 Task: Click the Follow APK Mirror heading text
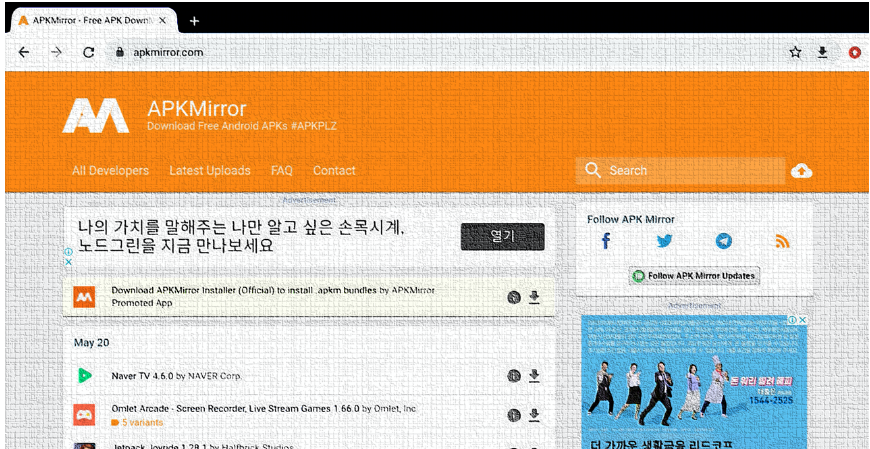[x=631, y=219]
